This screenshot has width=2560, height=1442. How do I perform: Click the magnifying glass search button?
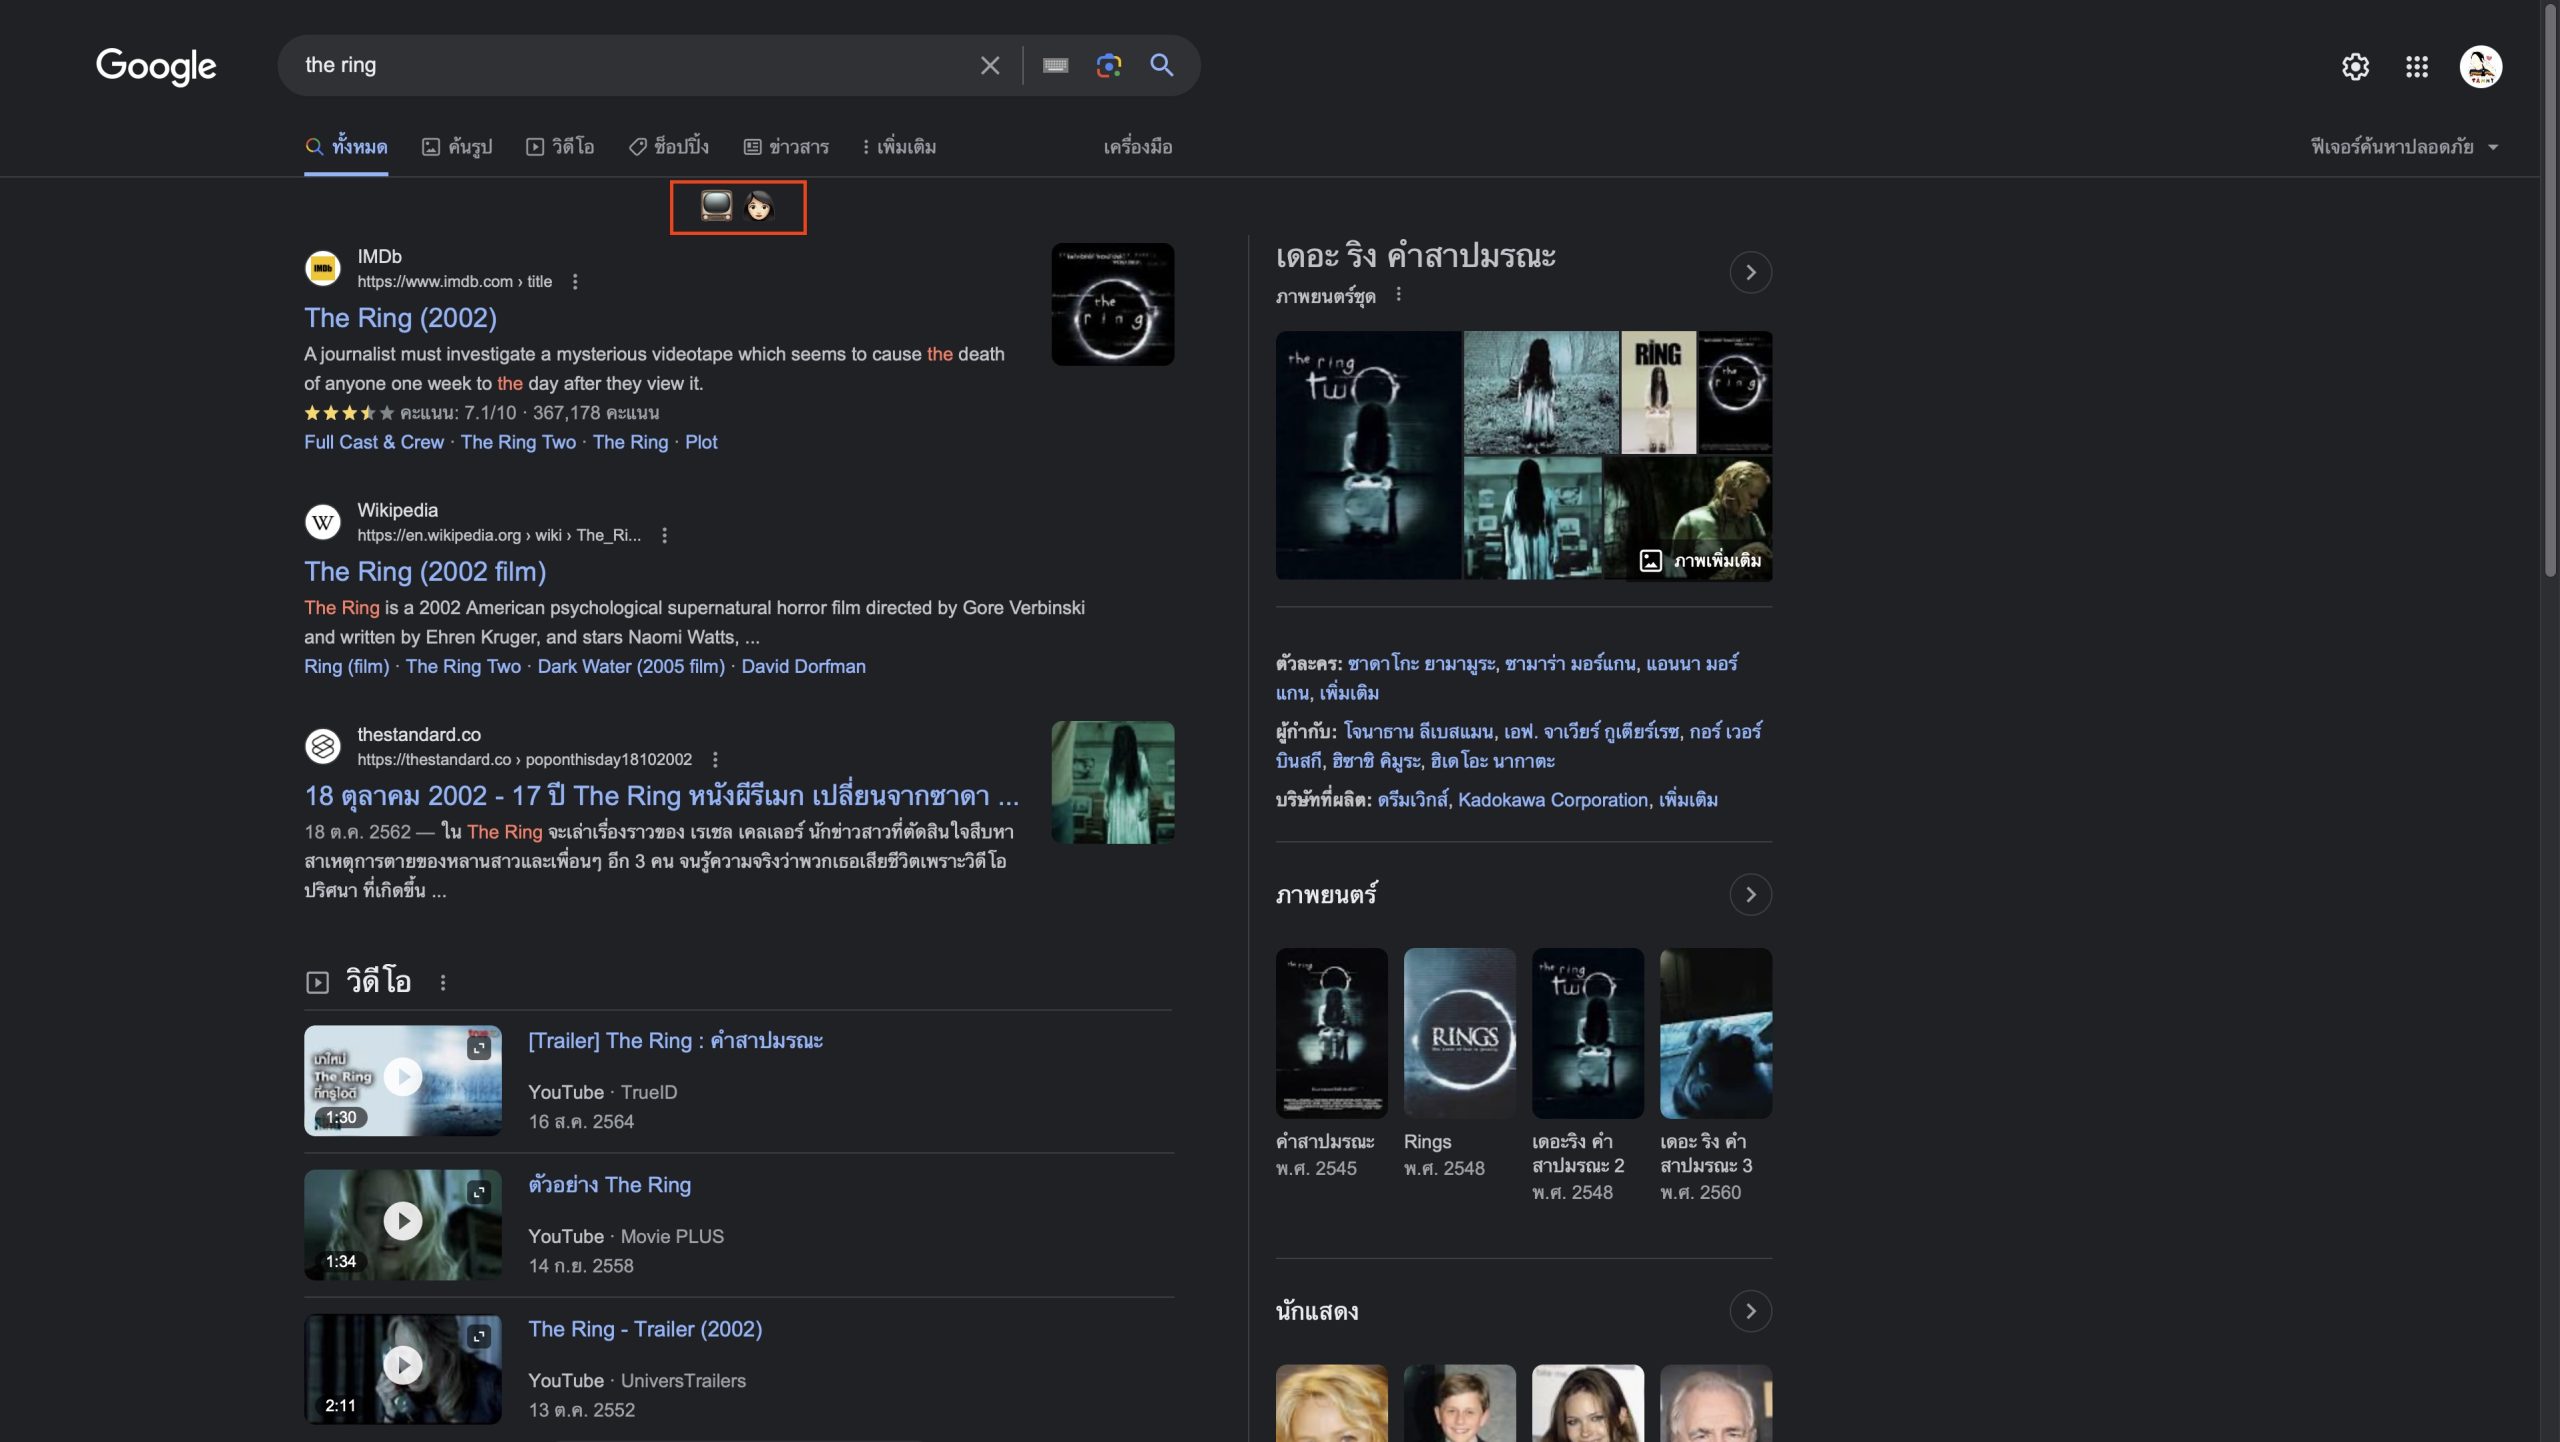(1161, 66)
